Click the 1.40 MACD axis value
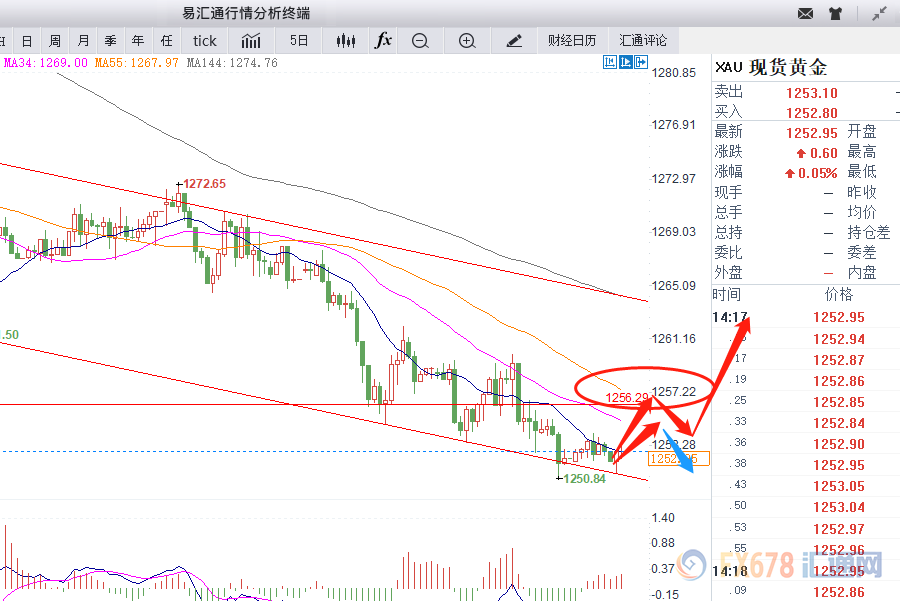The image size is (900, 601). 663,518
